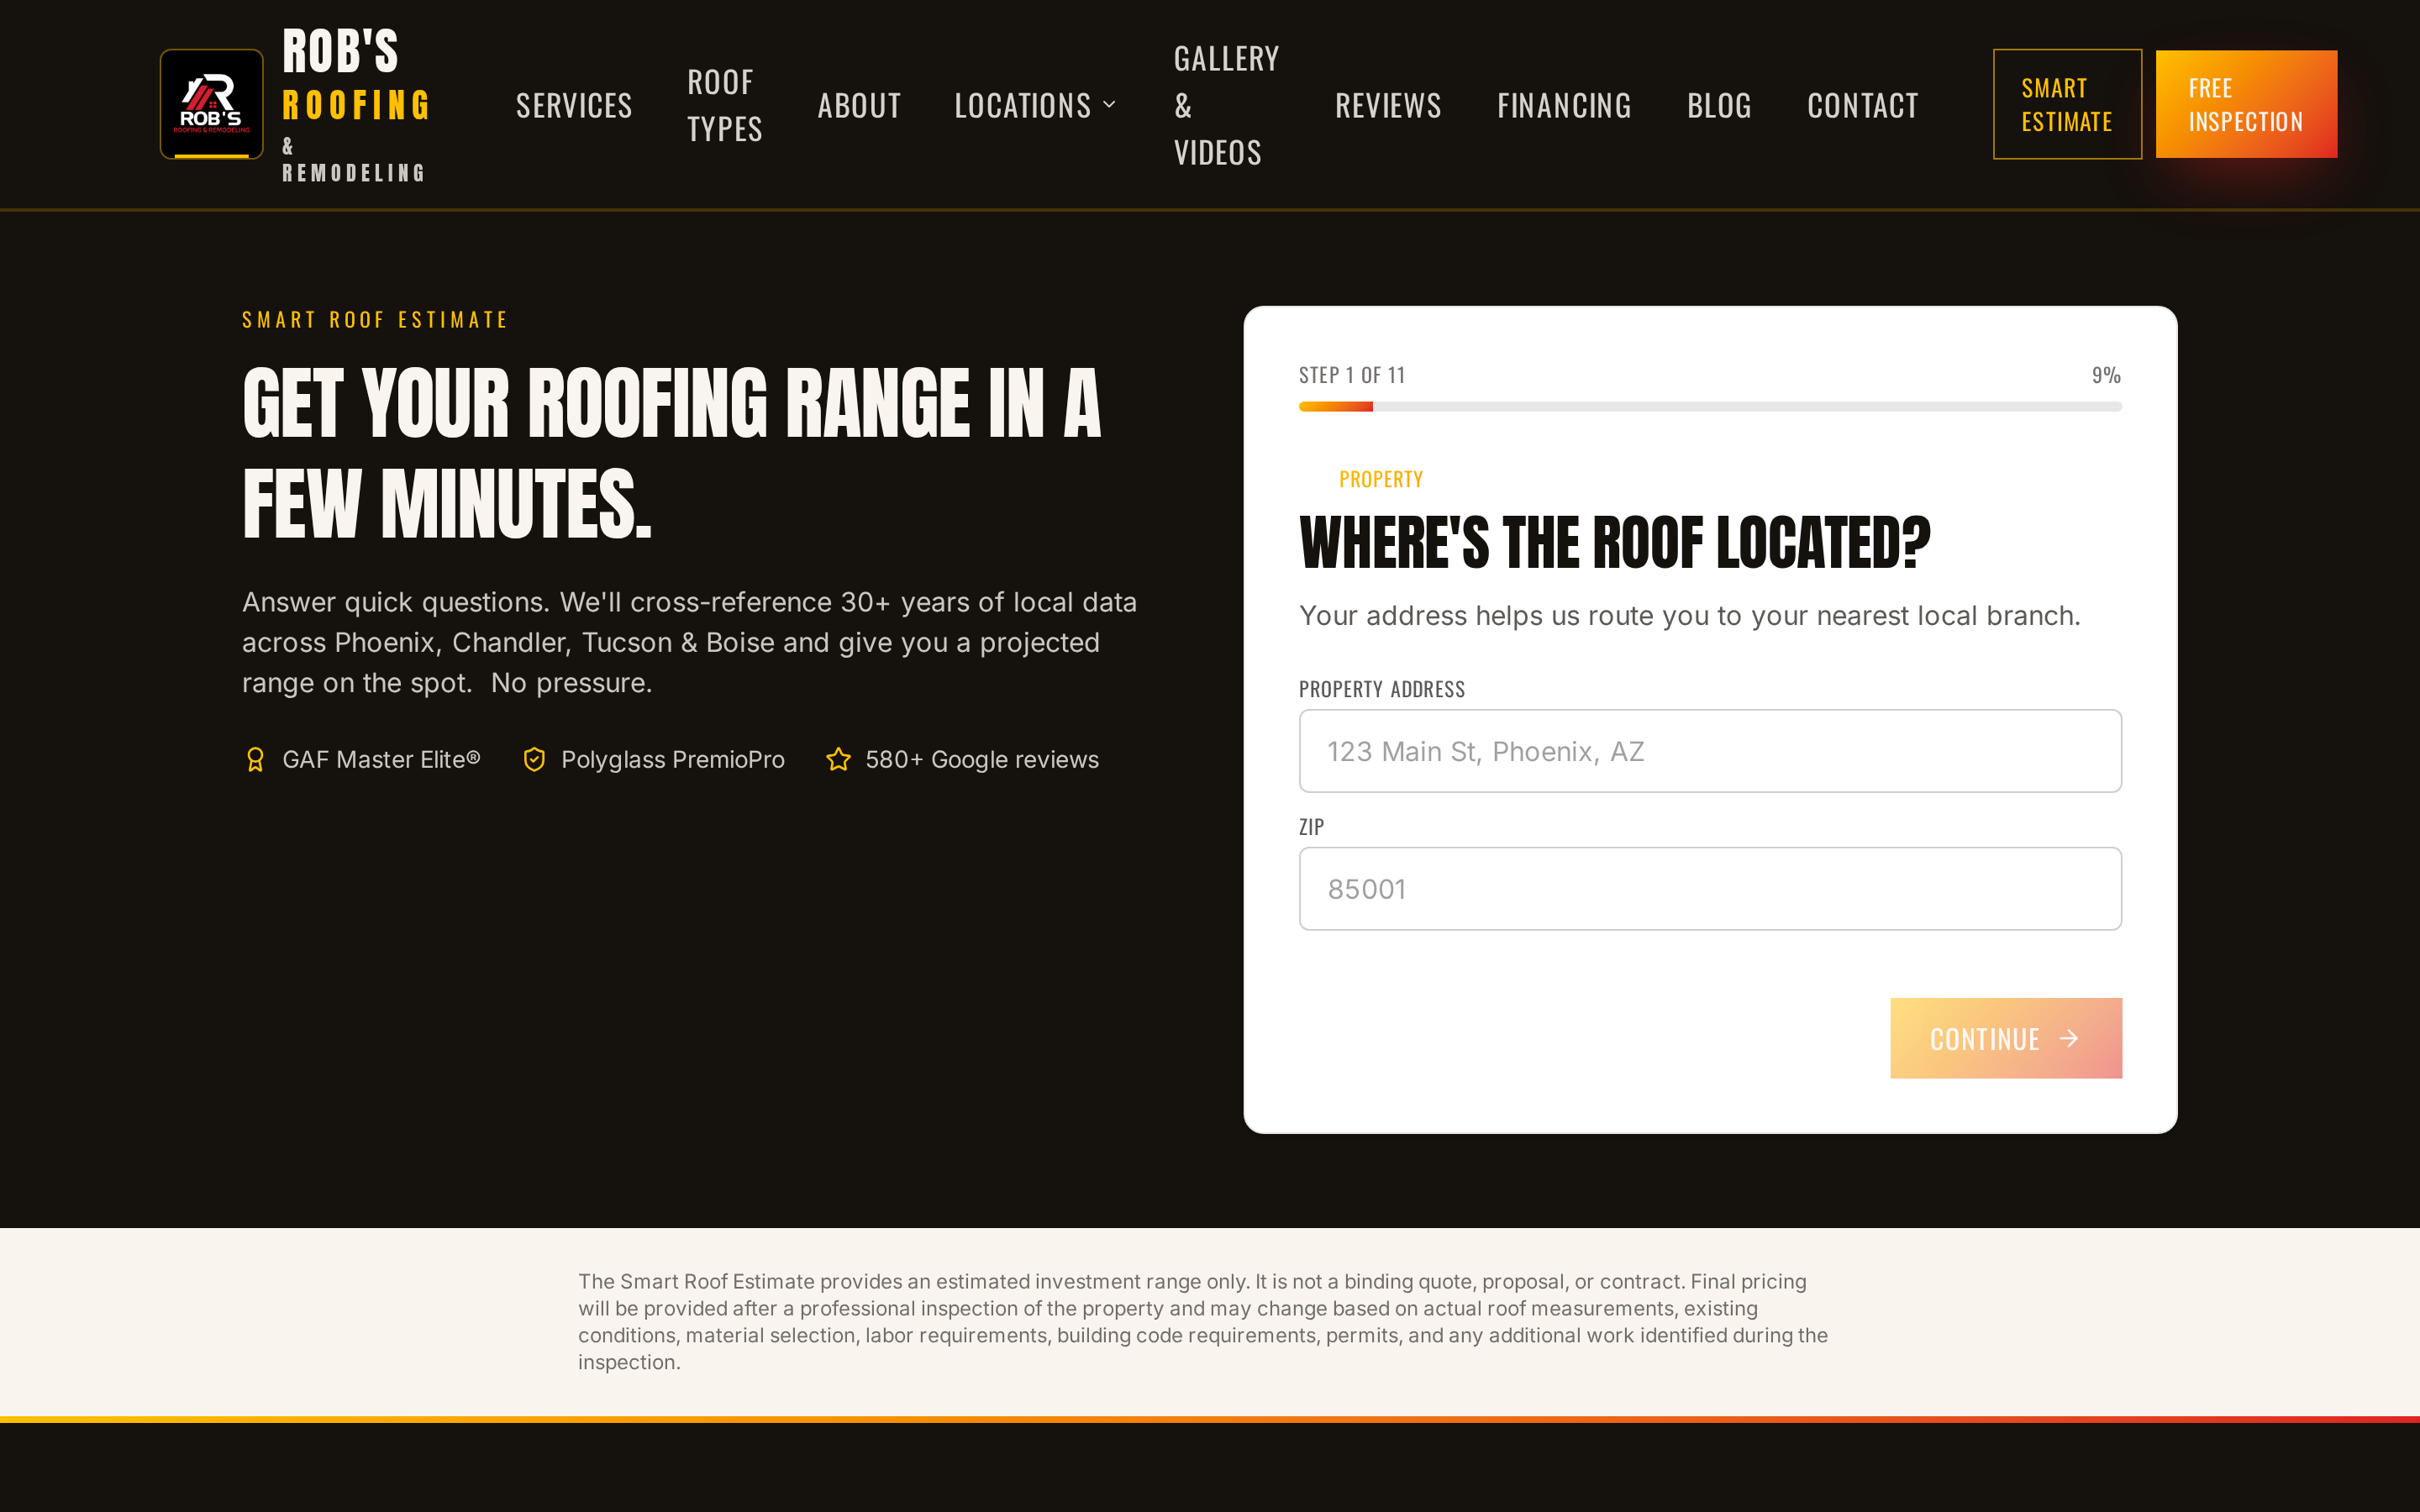Go to the Blog page

(1719, 105)
